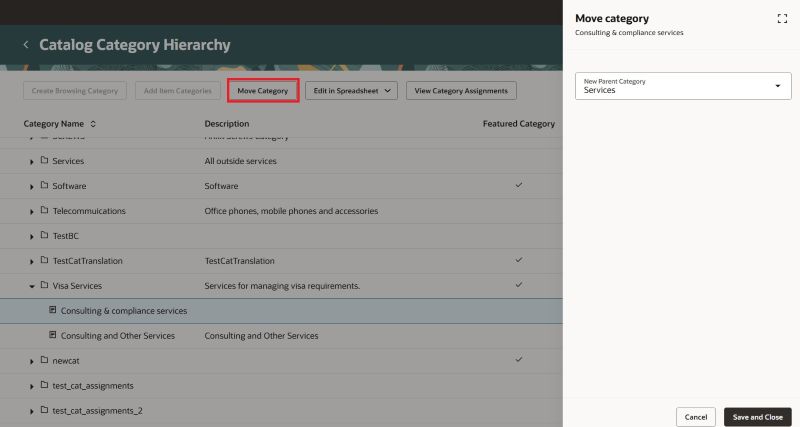Go back using the header arrow
The width and height of the screenshot is (800, 427).
coord(26,45)
